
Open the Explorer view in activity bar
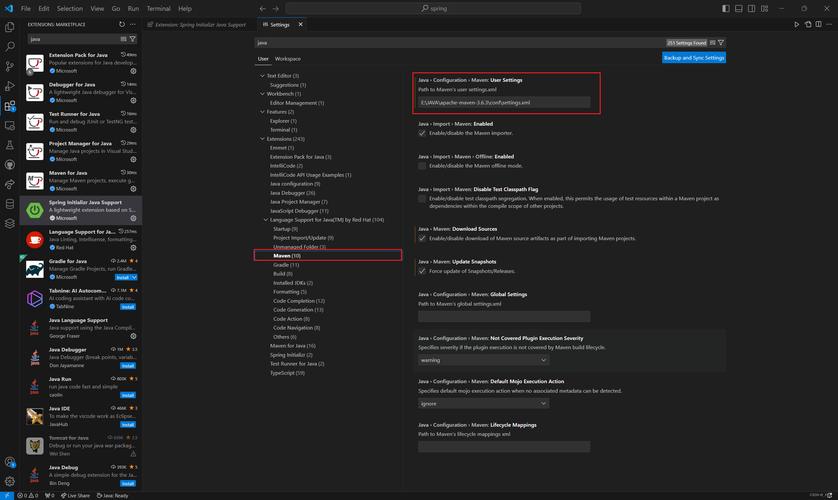coord(10,28)
